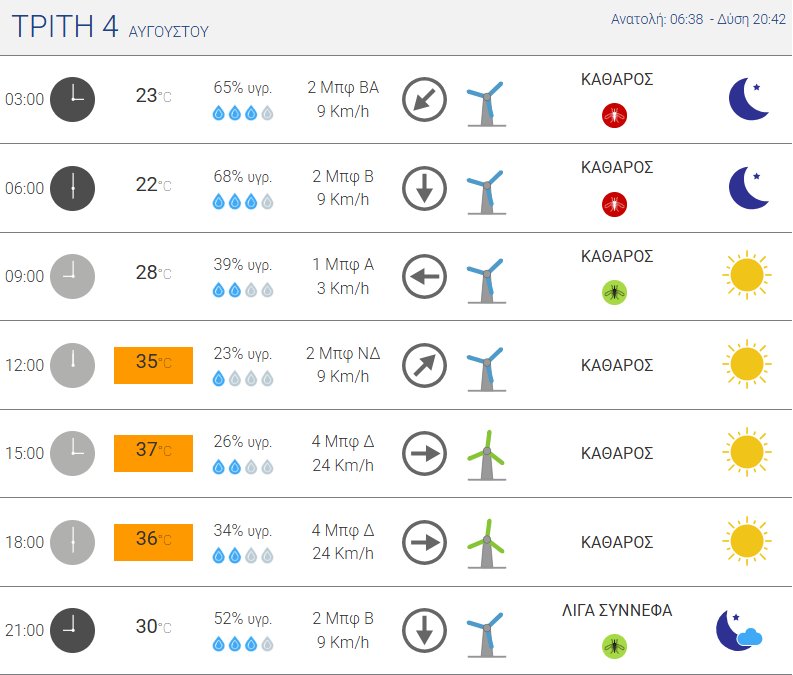Click the ΛΙΓΑ ΣΥΝΝΕΦΑ condition label
Screen dimensions: 793x675
pyautogui.click(x=617, y=610)
